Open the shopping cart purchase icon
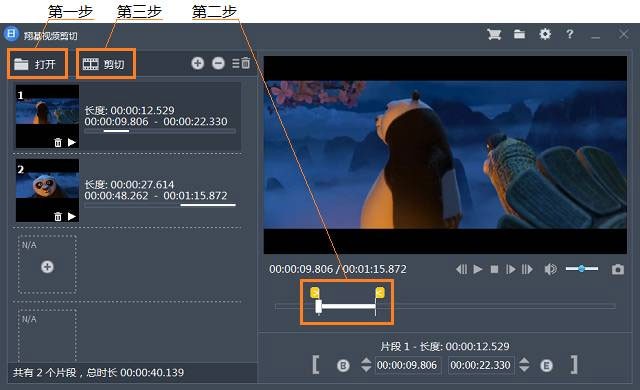Image resolution: width=640 pixels, height=390 pixels. (x=494, y=34)
